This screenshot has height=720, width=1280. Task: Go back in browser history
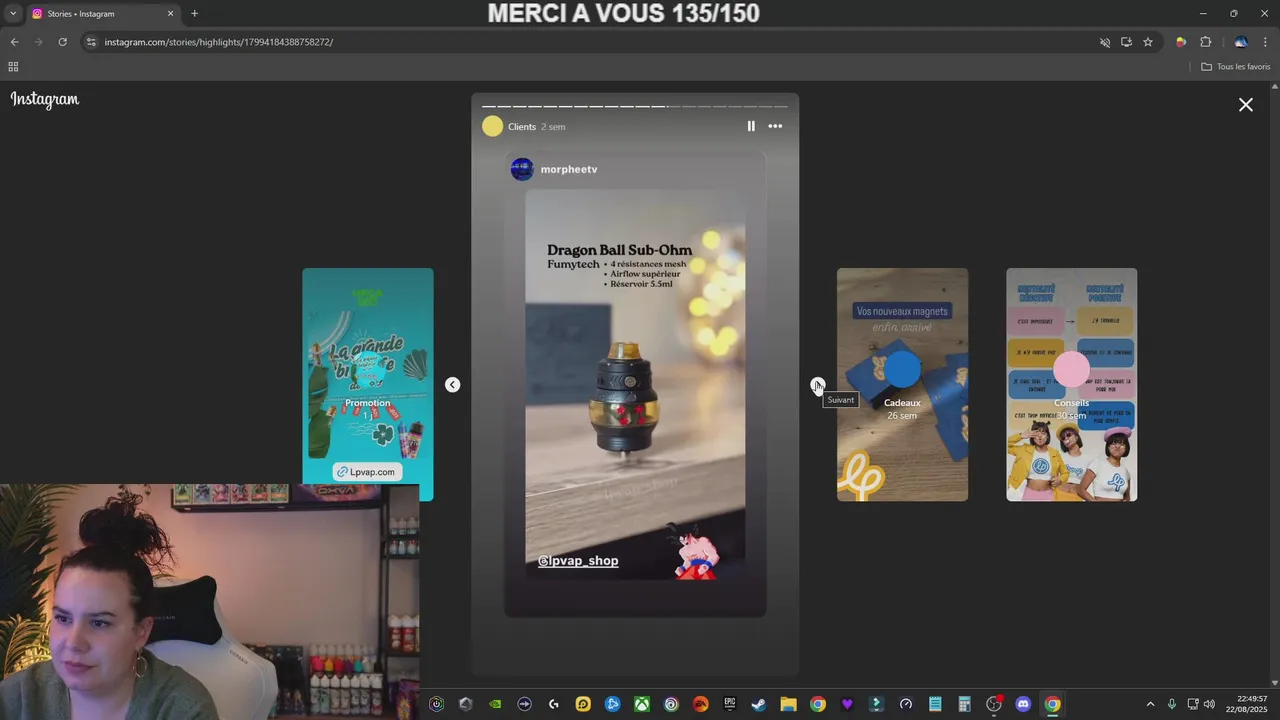coord(14,42)
